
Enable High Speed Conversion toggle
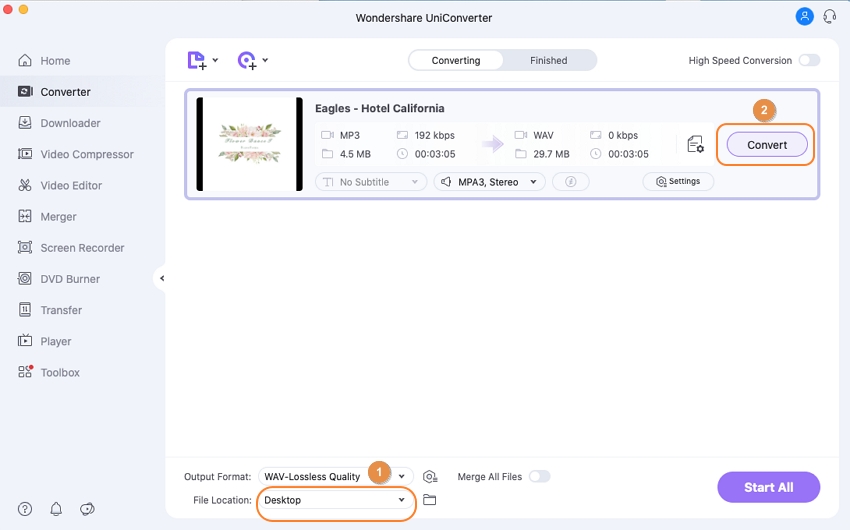808,61
